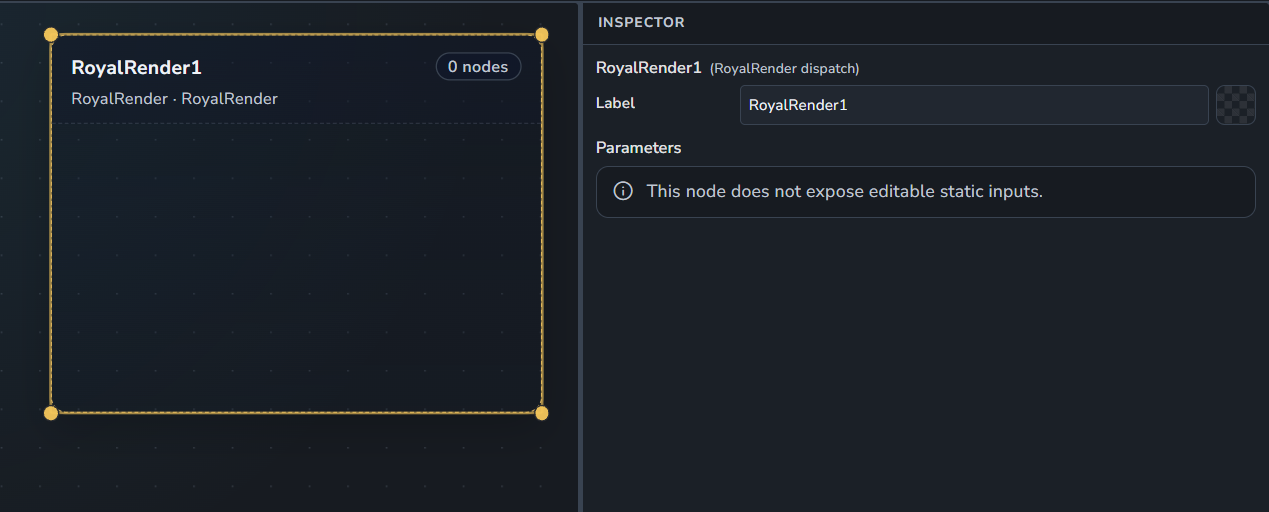The image size is (1269, 512).
Task: Click the 'RoyalRender · RoyalRender' subtitle text
Action: (175, 99)
